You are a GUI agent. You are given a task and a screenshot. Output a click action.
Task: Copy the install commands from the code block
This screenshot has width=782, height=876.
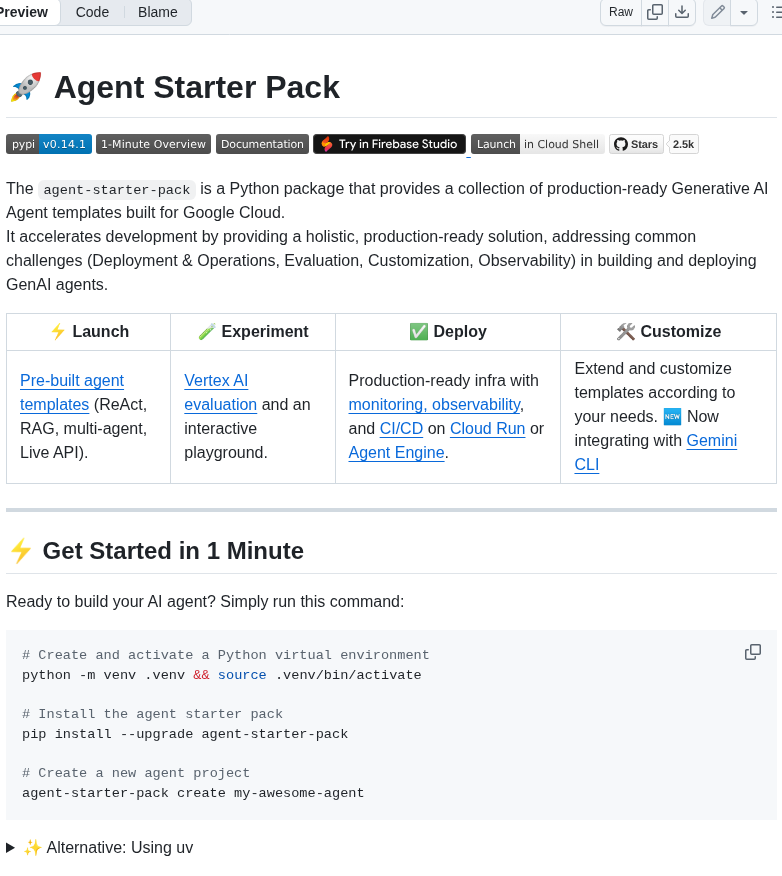pos(752,651)
